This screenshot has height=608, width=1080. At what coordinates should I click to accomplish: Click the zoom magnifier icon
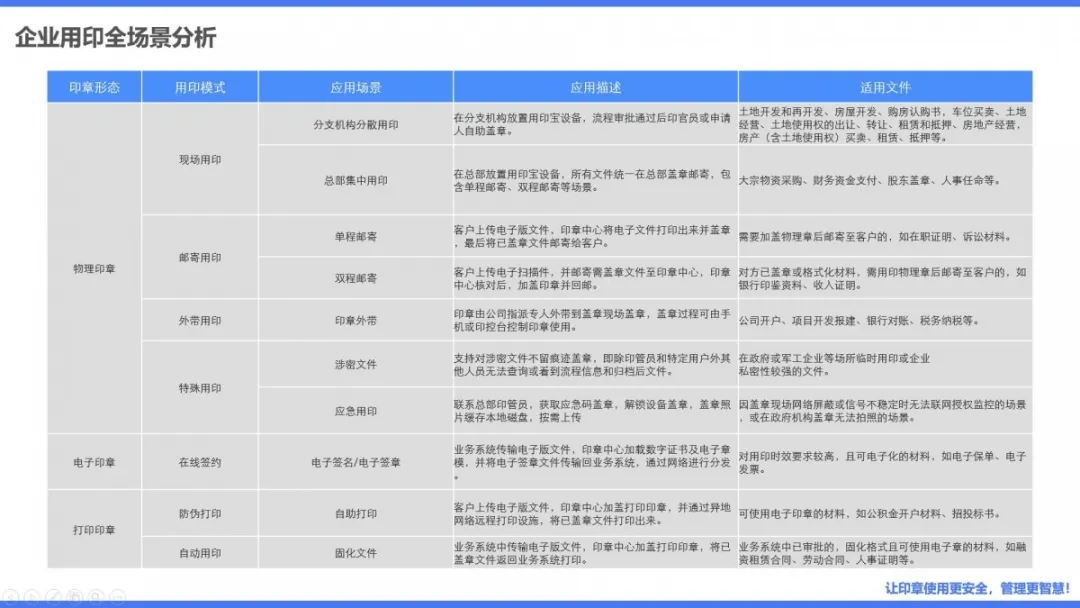98,597
